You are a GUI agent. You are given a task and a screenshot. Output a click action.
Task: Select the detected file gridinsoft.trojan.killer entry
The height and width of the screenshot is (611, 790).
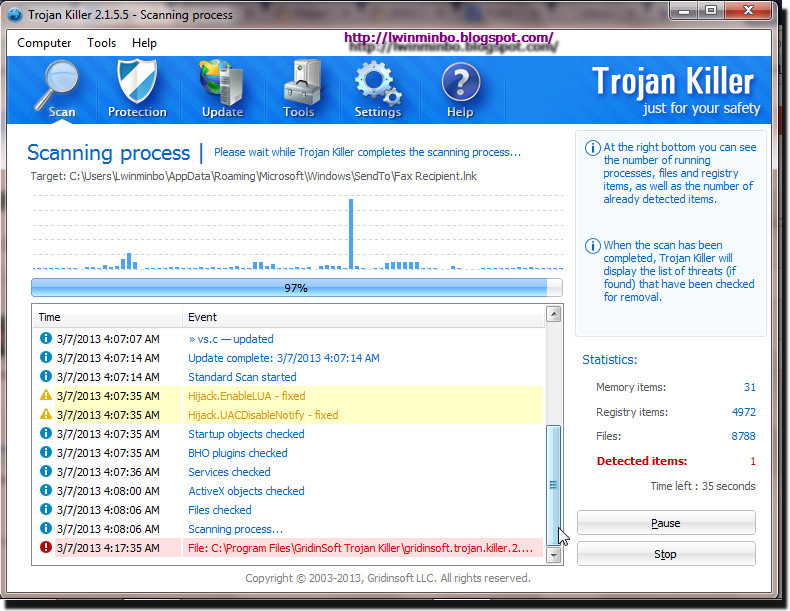coord(360,548)
